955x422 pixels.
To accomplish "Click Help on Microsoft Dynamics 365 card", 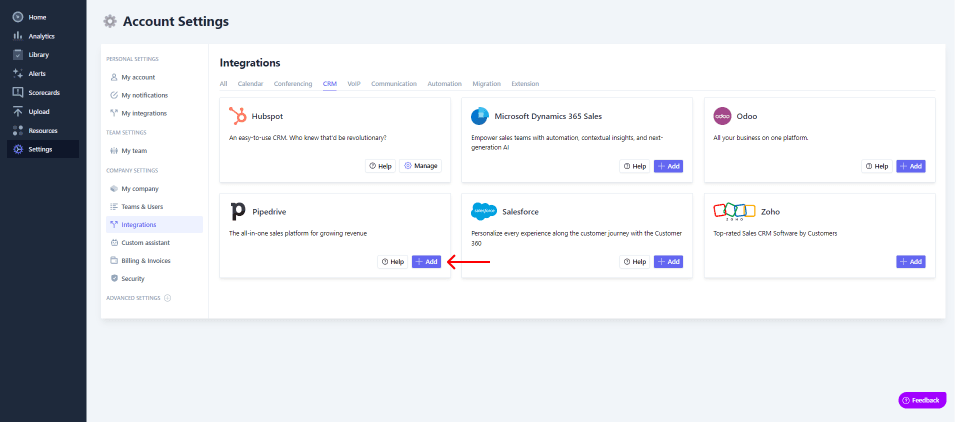I will pyautogui.click(x=635, y=166).
